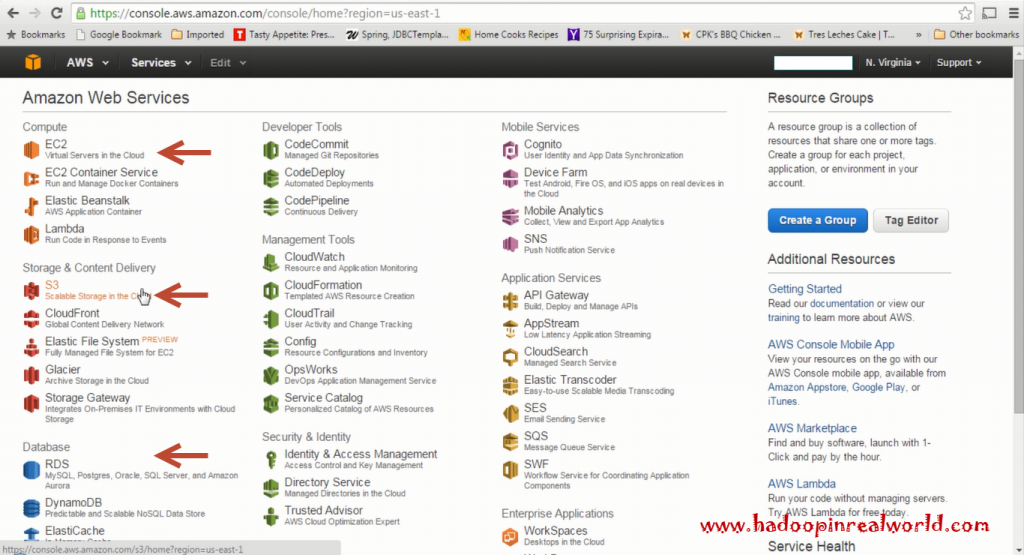The image size is (1024, 555).
Task: Select the Glacier archive storage icon
Action: tap(32, 375)
